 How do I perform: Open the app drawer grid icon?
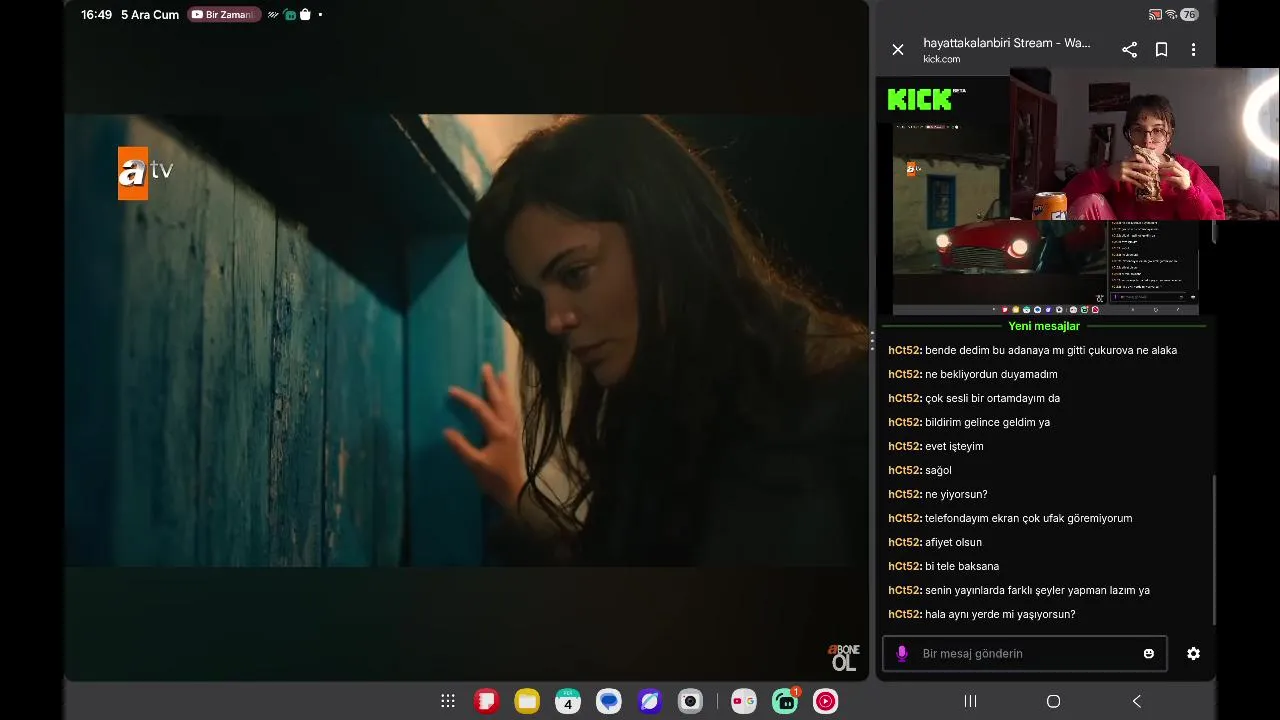[448, 702]
